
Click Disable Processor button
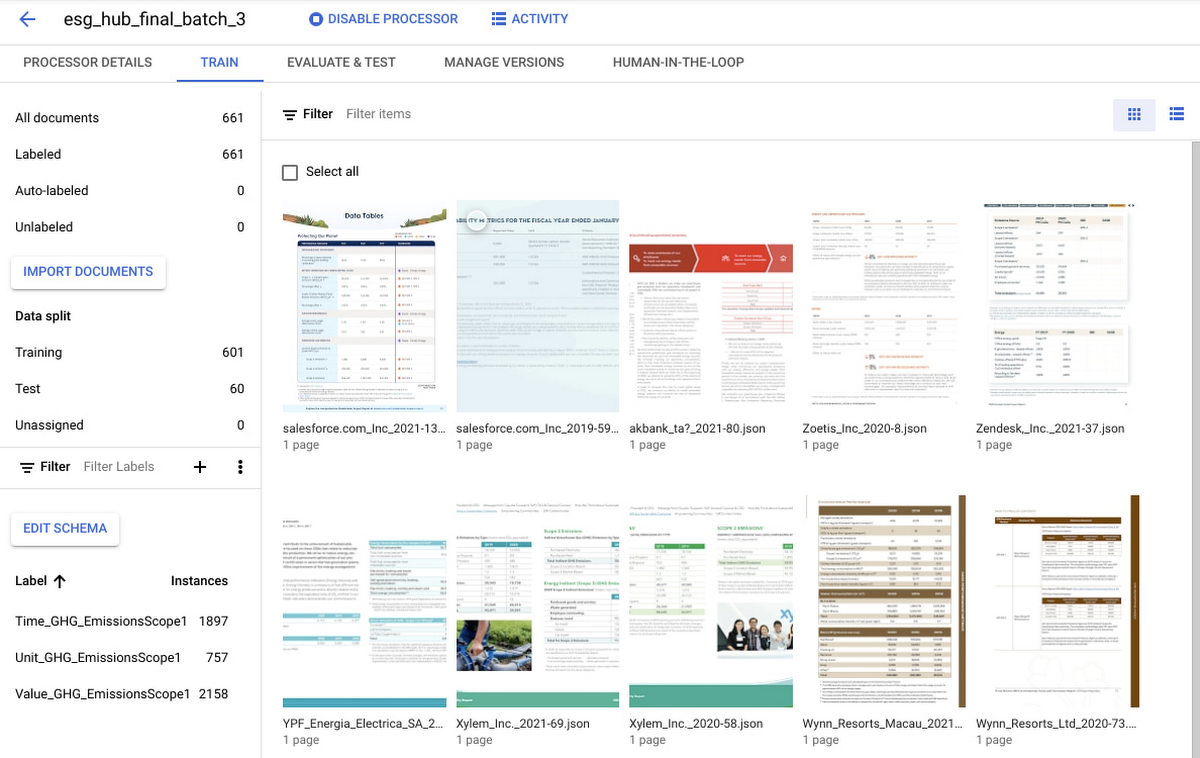(383, 19)
